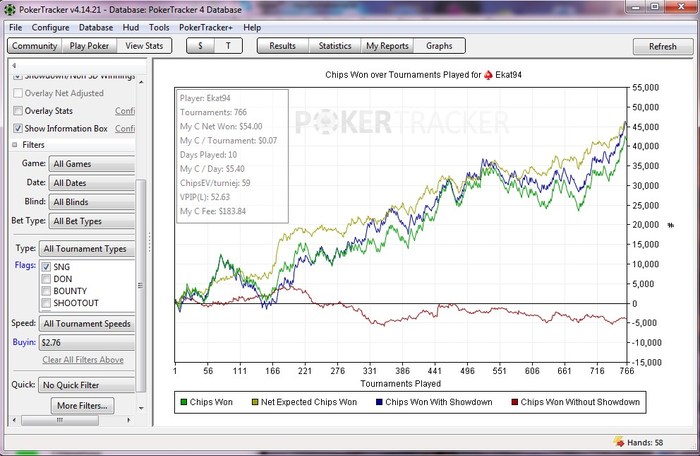Open the Database menu

click(x=96, y=27)
